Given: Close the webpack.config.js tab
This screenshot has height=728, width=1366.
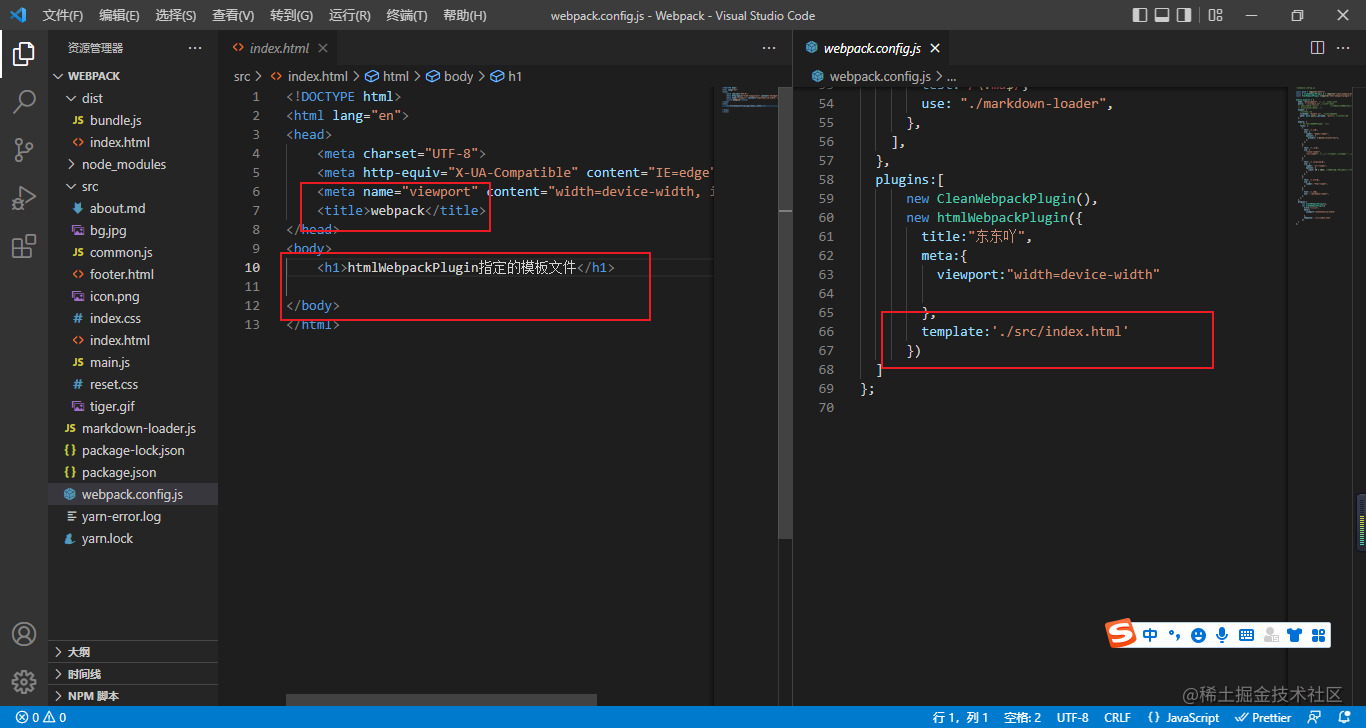Looking at the screenshot, I should tap(935, 48).
